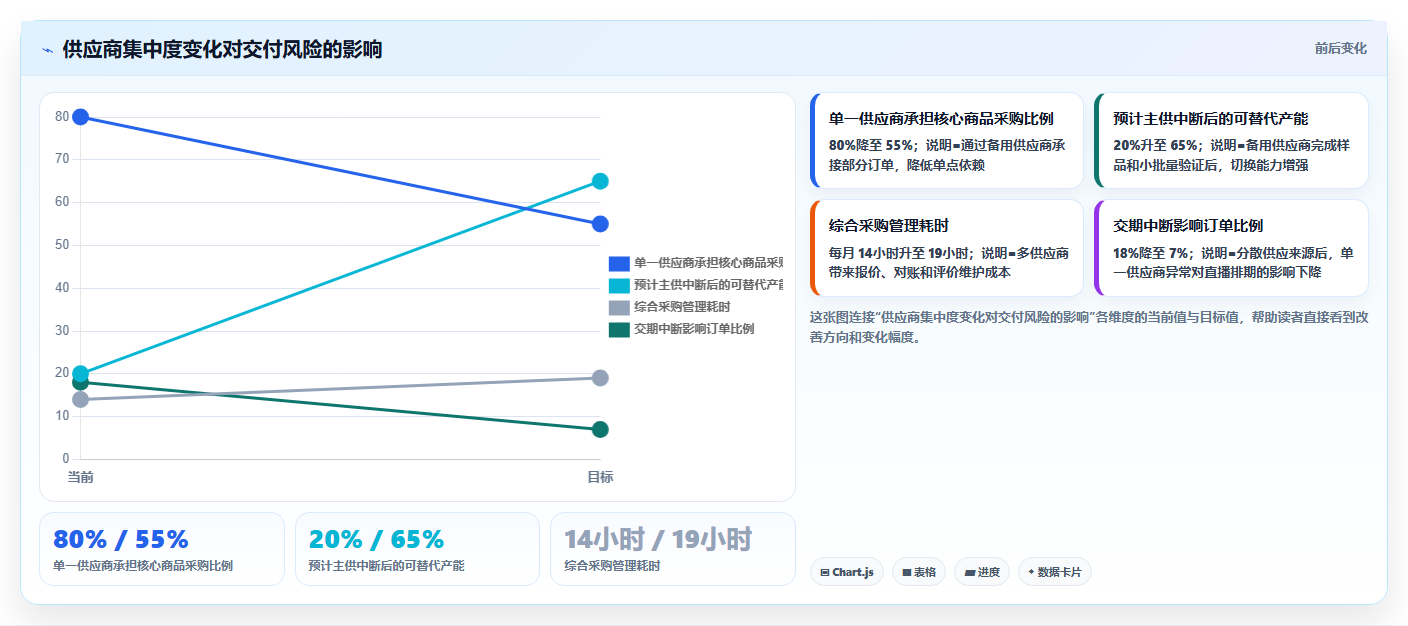Click the lightning icon beside the title
The height and width of the screenshot is (626, 1408).
click(x=47, y=50)
